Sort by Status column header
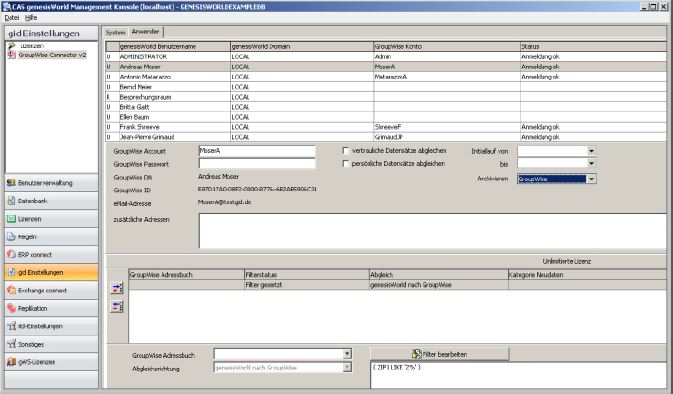 point(593,46)
